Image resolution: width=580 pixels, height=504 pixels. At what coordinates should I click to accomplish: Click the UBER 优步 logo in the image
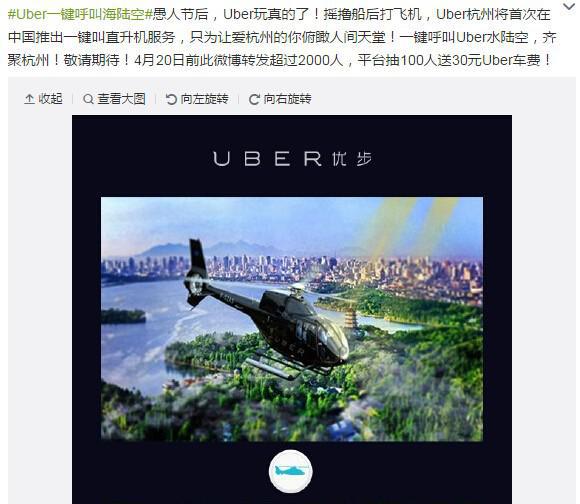click(292, 159)
